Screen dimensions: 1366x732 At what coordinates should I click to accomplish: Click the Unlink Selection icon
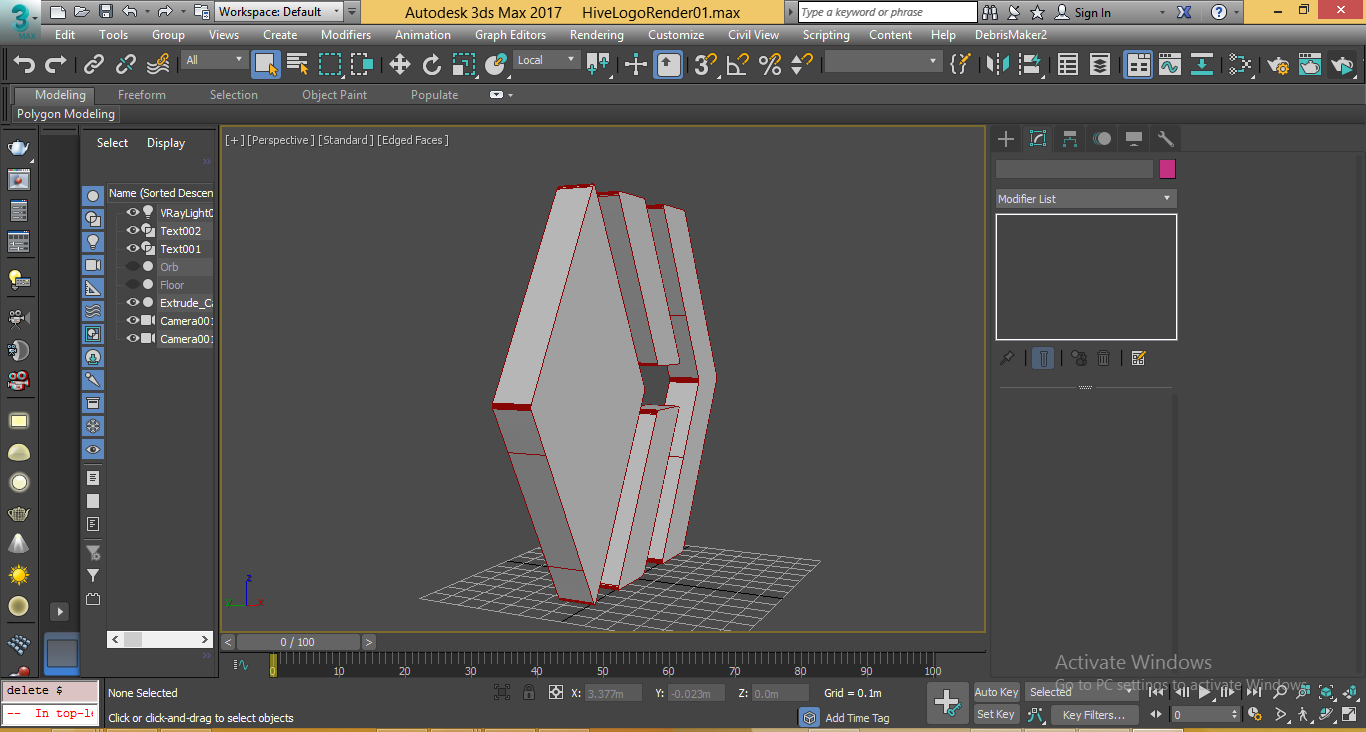126,65
